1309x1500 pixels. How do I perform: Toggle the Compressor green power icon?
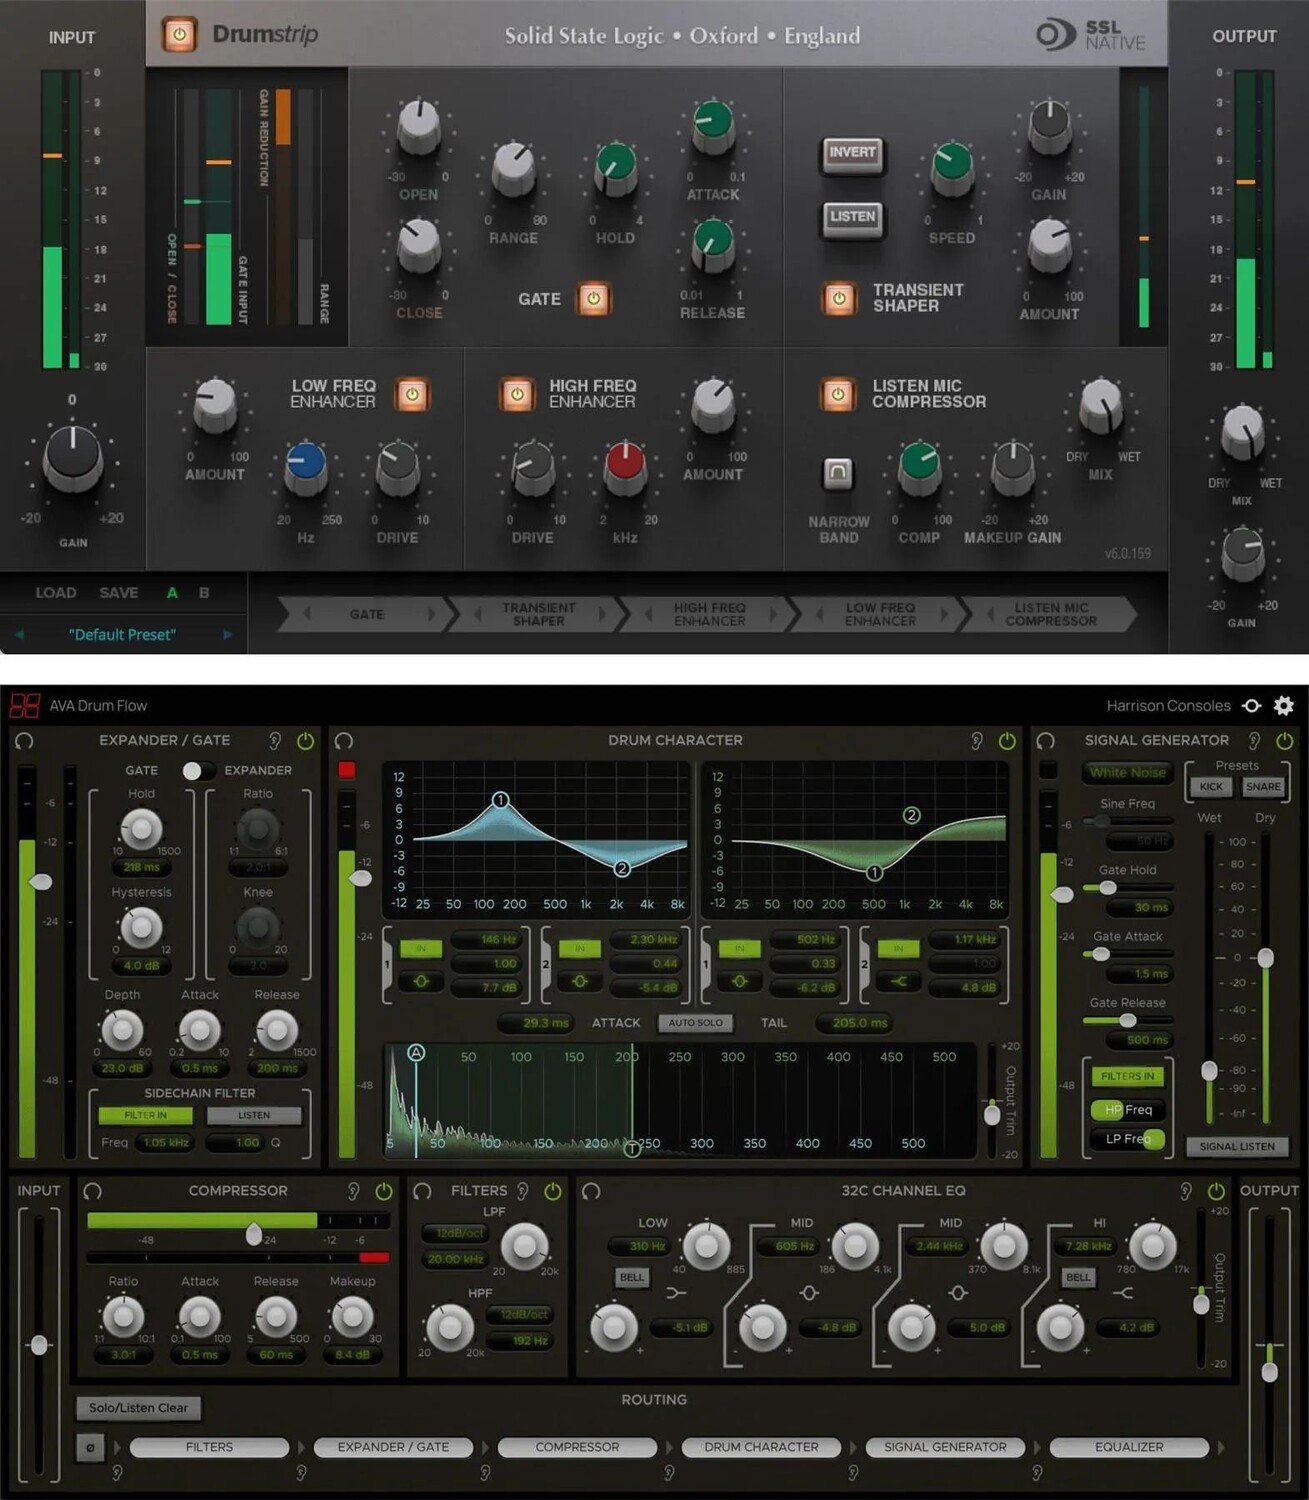[384, 1191]
